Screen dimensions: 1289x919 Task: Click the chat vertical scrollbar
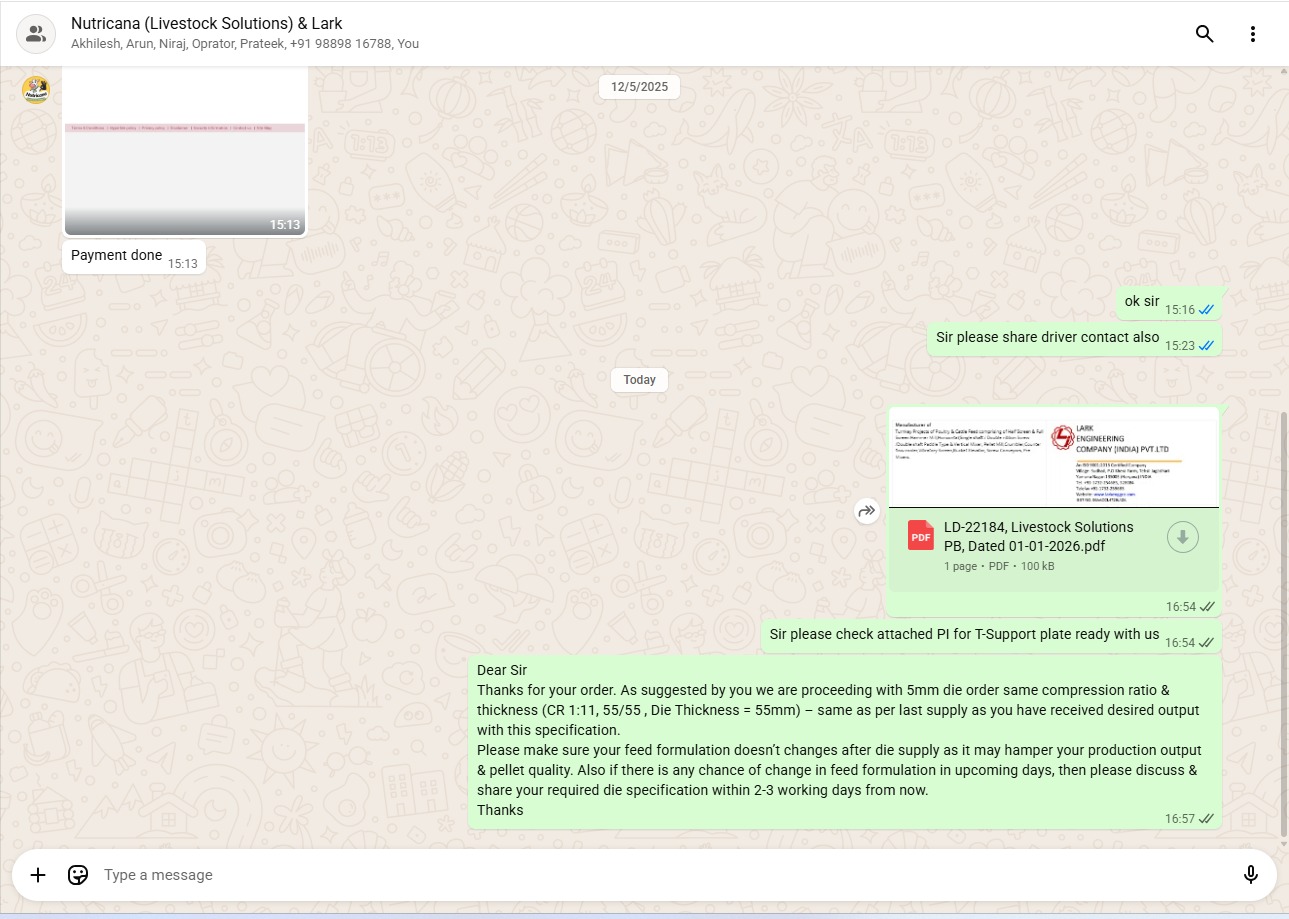tap(1284, 620)
